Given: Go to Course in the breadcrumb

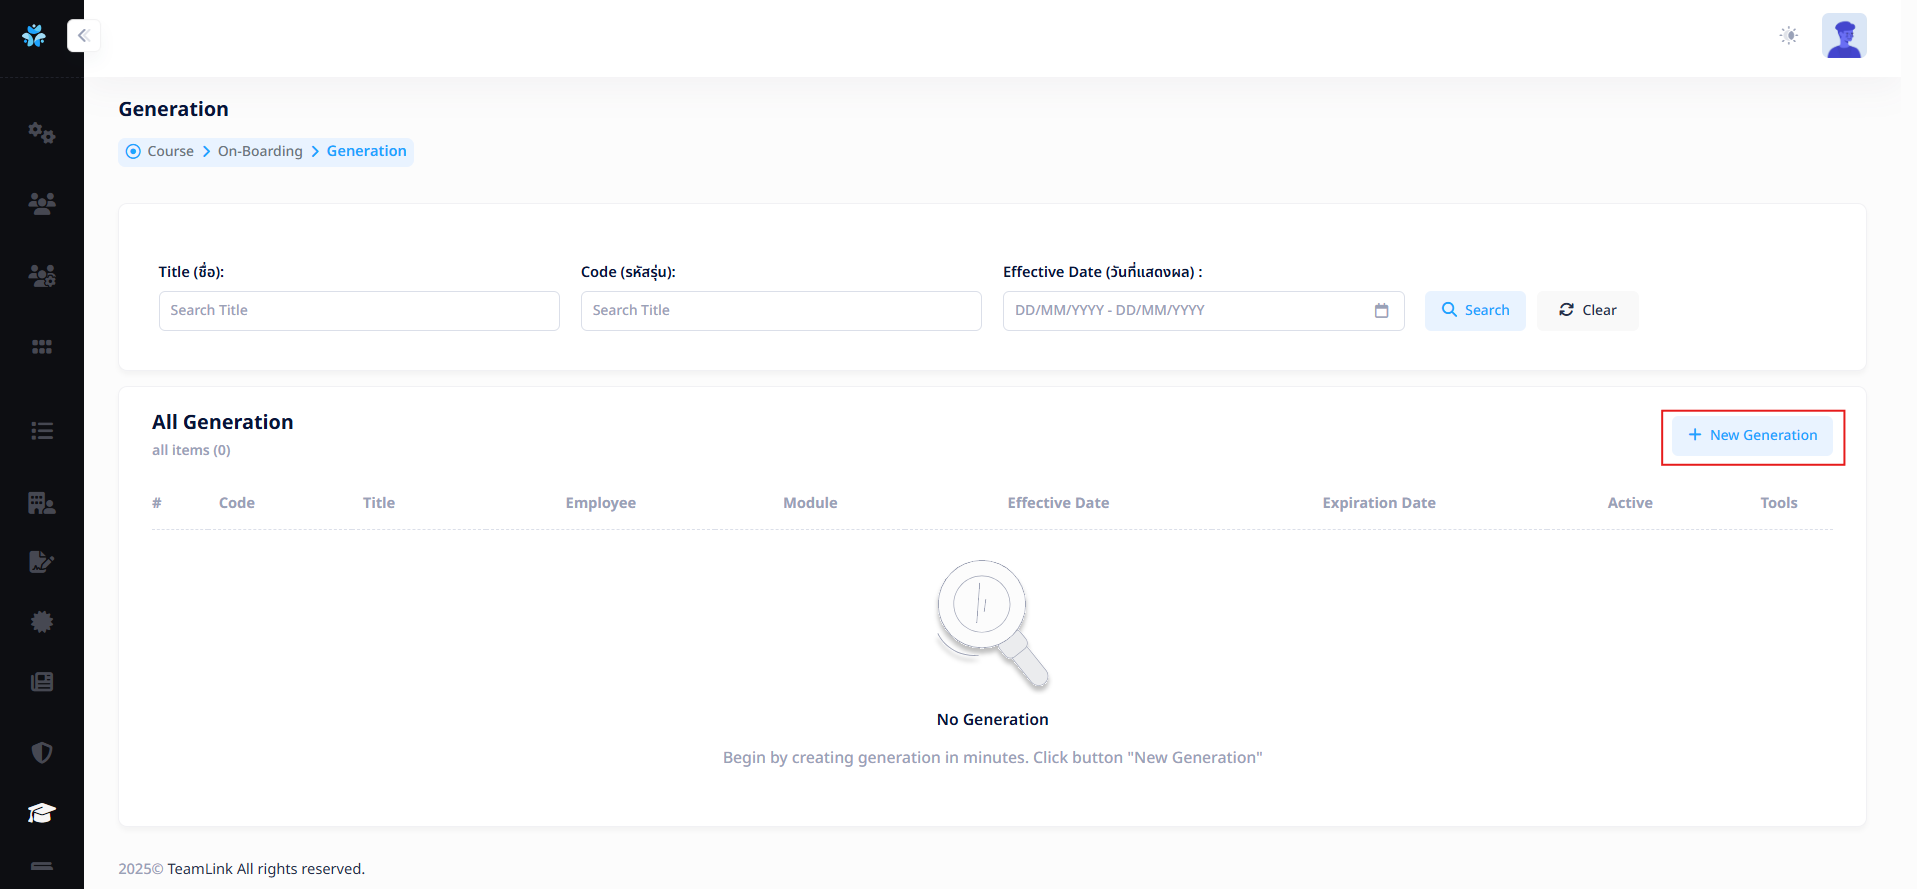Looking at the screenshot, I should [x=170, y=151].
